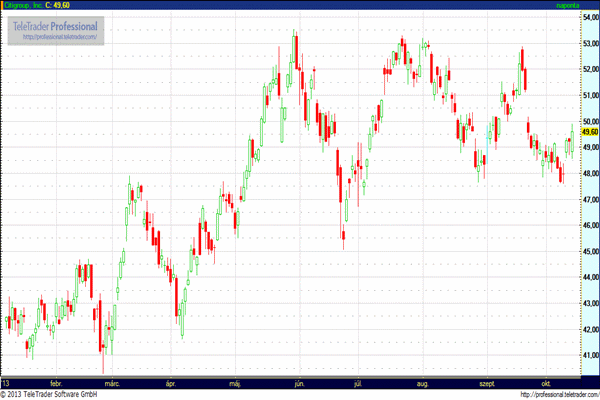Viewport: 600px width, 400px height.
Task: Click the 54,00 price axis label
Action: [x=588, y=17]
